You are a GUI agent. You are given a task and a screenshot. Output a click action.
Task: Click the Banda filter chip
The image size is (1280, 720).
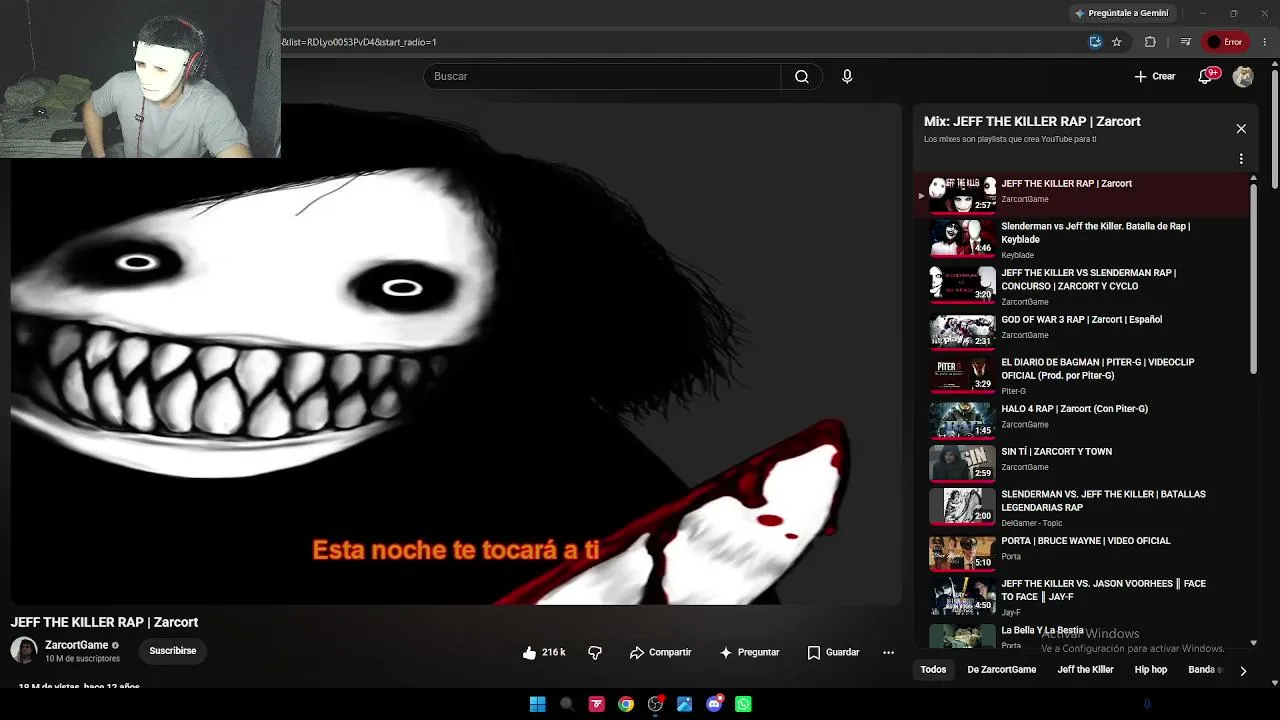(1205, 670)
